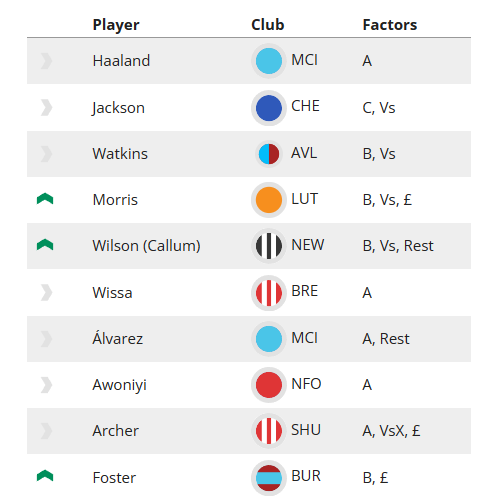478x501 pixels.
Task: Click the grey chevron next to Haaland
Action: point(46,61)
